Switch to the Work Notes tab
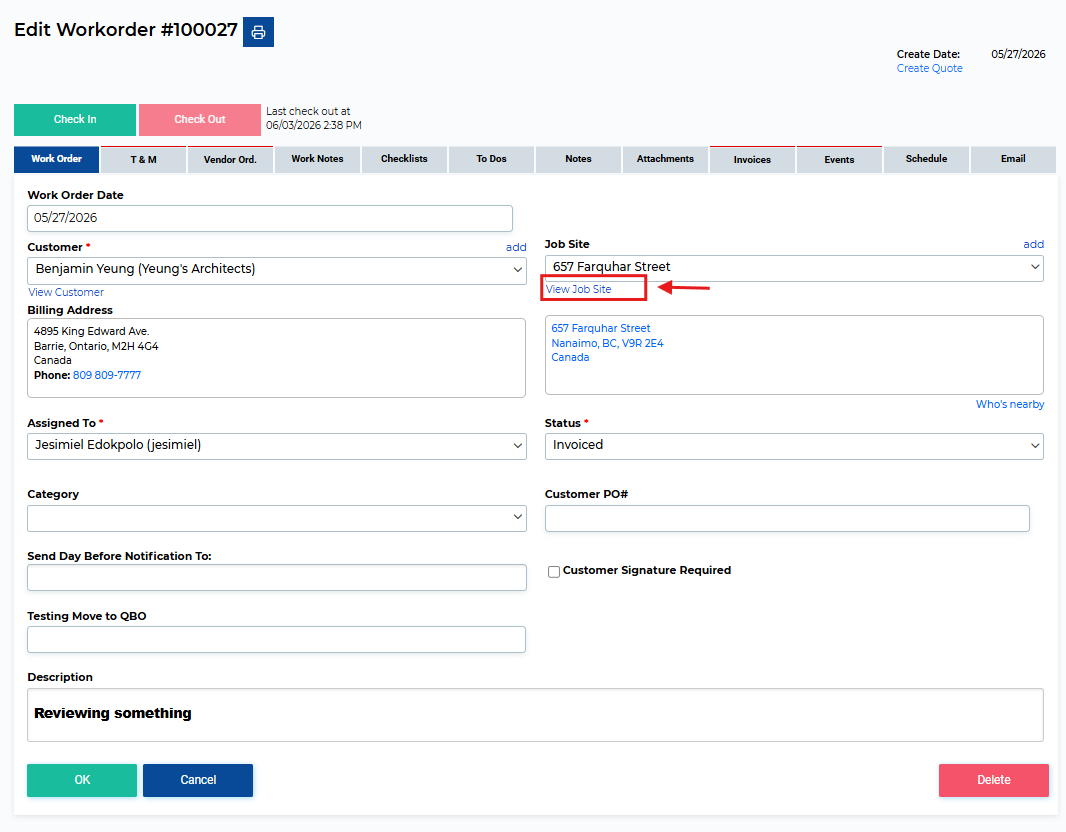Screen dimensions: 1066x832 tap(317, 159)
